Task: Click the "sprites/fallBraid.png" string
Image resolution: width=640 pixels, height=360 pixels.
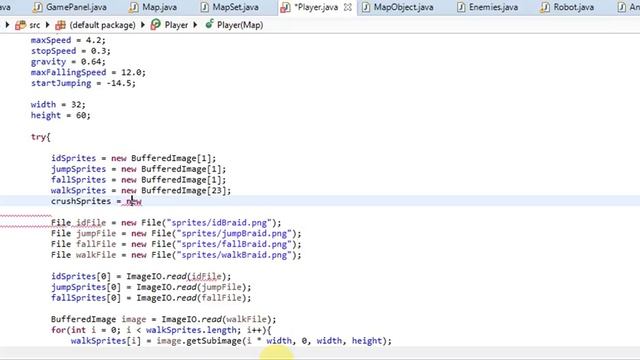Action: [x=234, y=244]
